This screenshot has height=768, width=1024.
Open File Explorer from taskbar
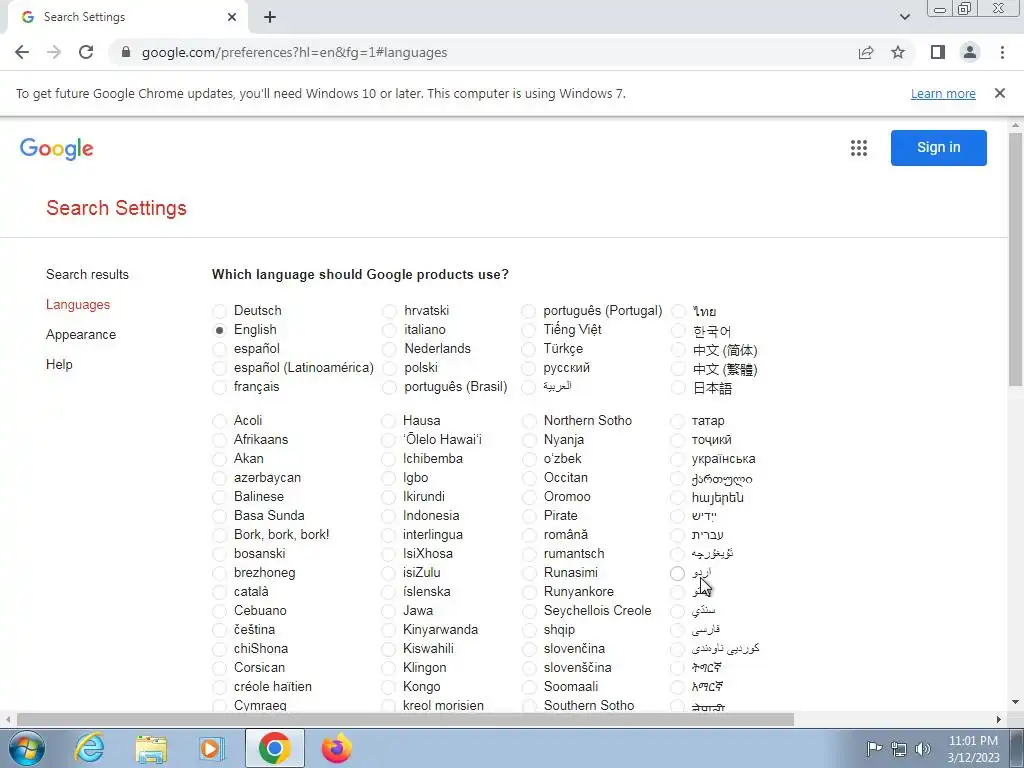pyautogui.click(x=151, y=748)
